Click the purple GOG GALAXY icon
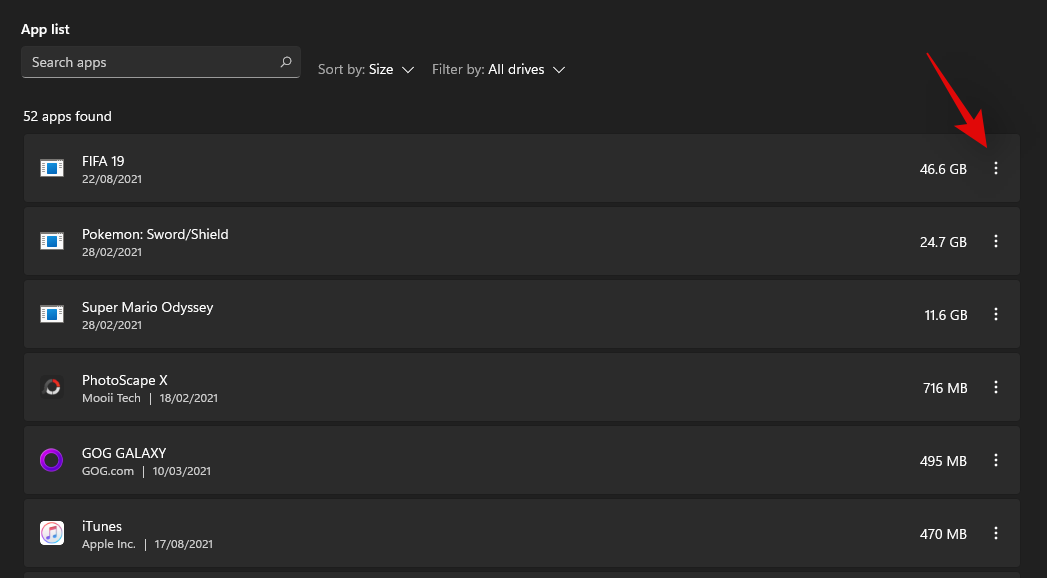1047x578 pixels. pos(52,461)
